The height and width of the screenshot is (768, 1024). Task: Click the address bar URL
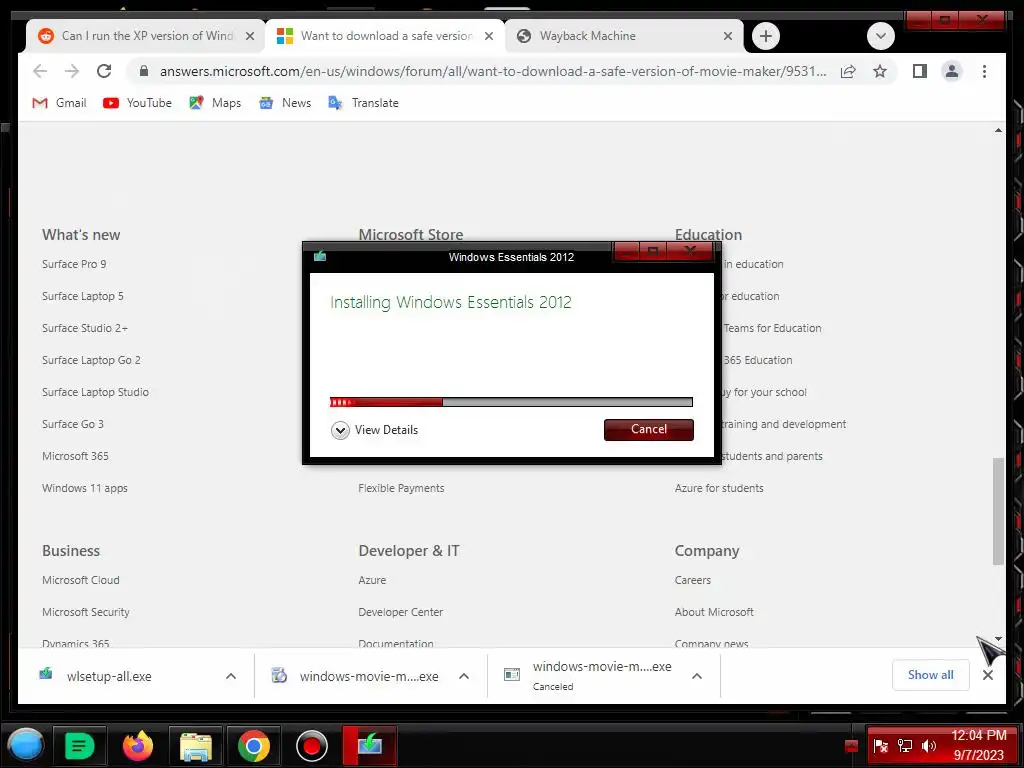tap(493, 71)
